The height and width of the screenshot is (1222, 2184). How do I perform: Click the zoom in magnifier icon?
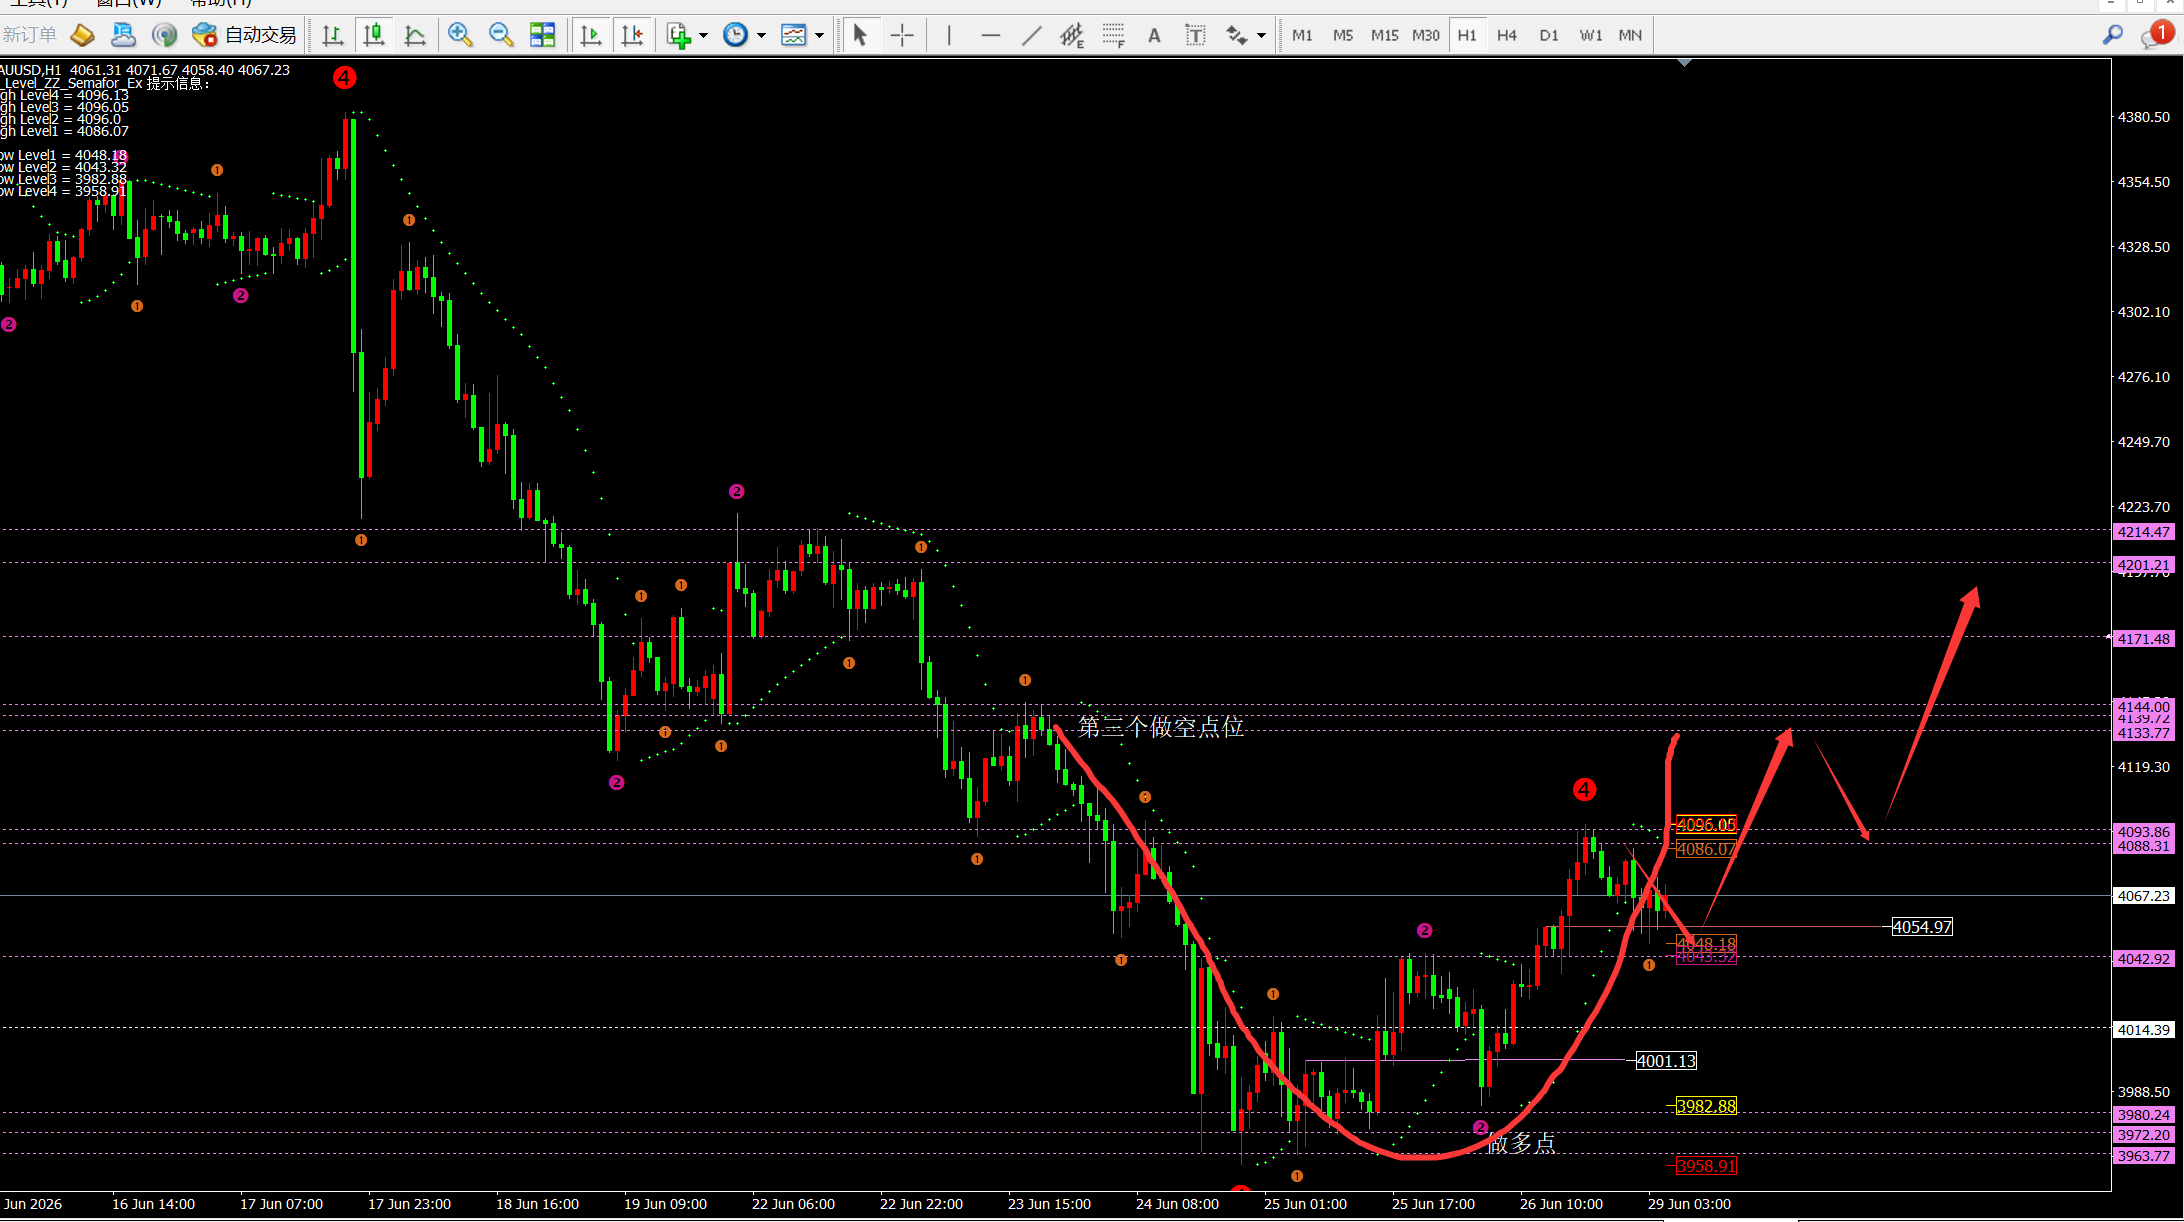(460, 35)
